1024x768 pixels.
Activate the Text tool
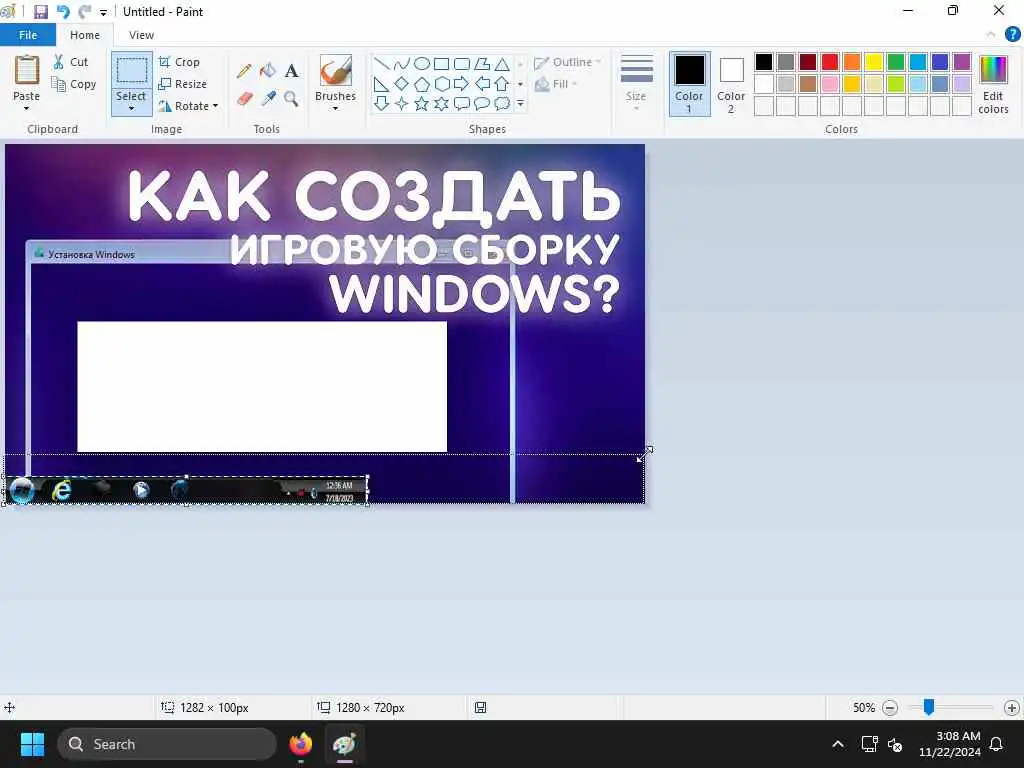(x=291, y=71)
